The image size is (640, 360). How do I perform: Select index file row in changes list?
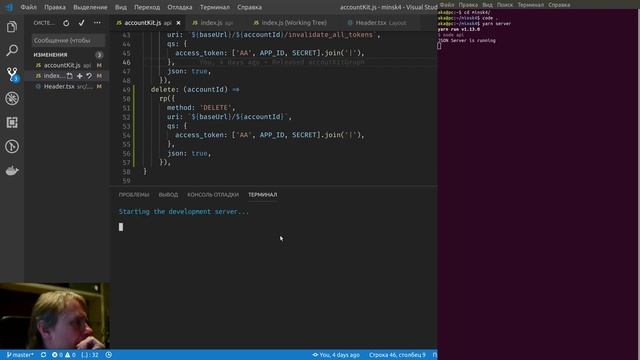[x=67, y=76]
